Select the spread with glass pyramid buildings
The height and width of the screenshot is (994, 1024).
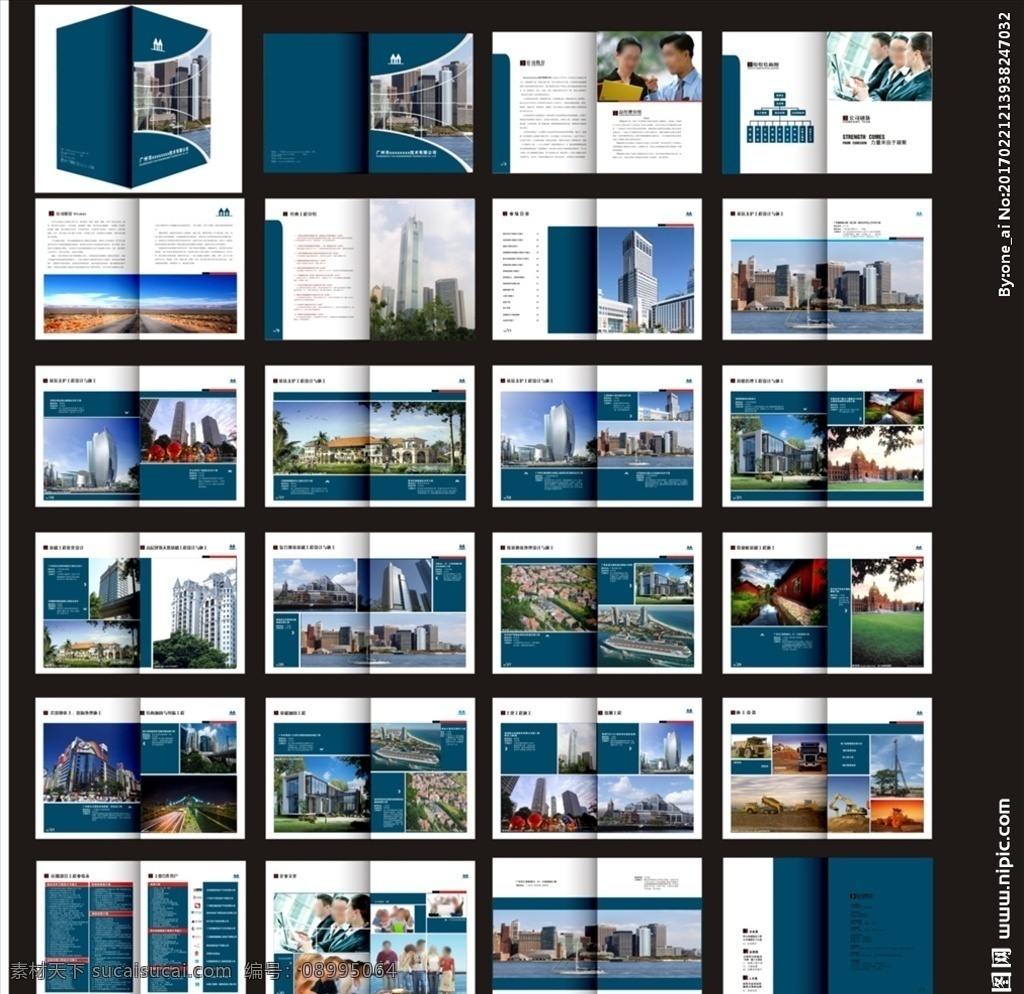(370, 603)
